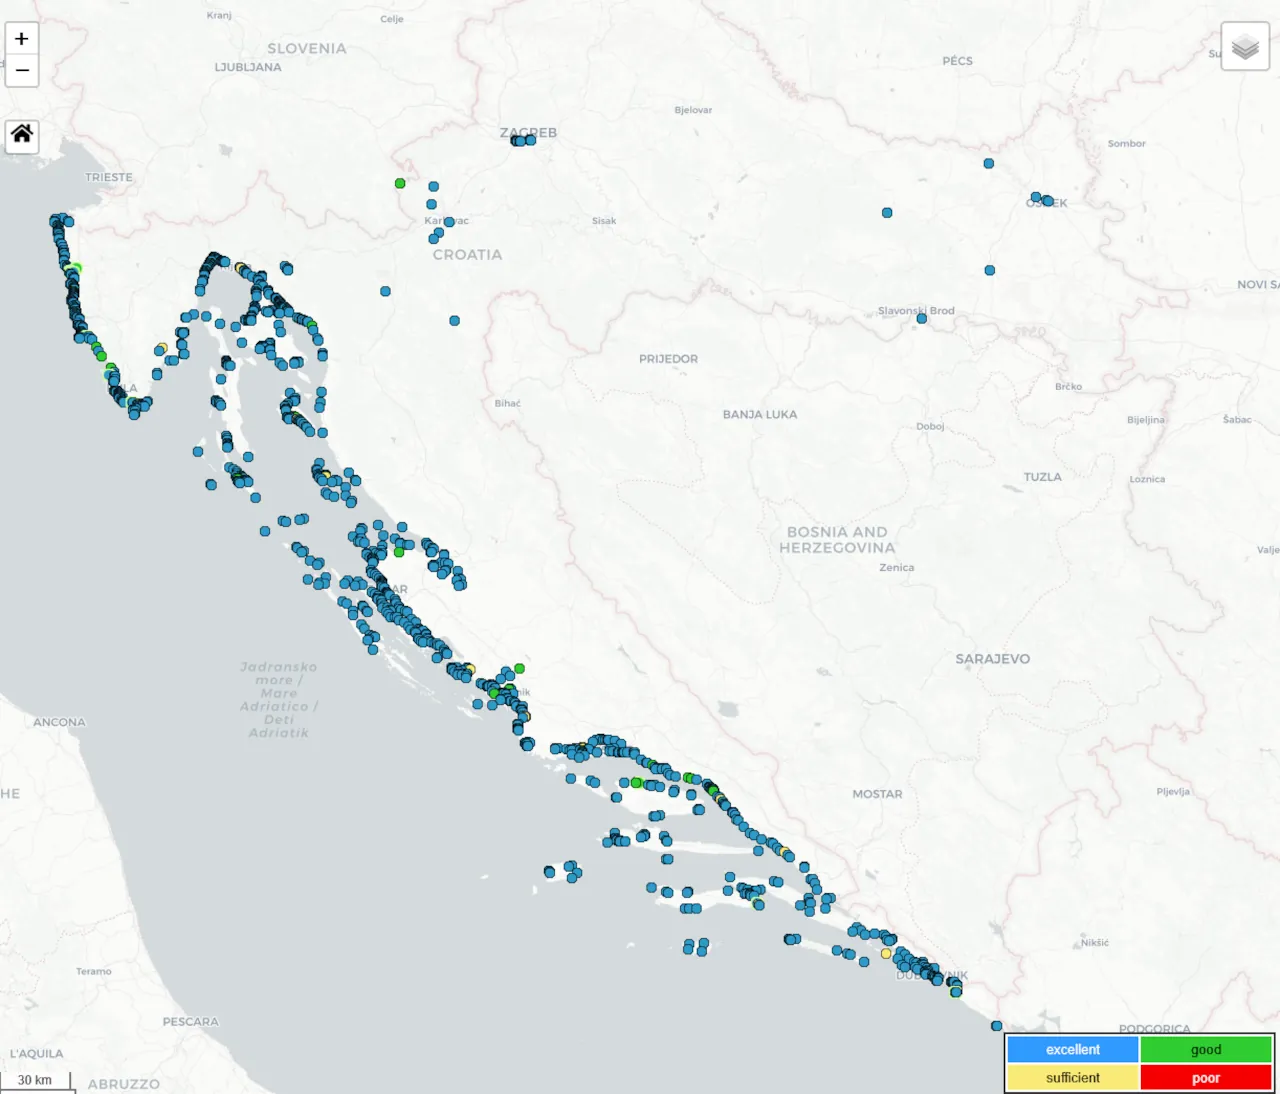Click the Bjelovar label

click(x=693, y=110)
